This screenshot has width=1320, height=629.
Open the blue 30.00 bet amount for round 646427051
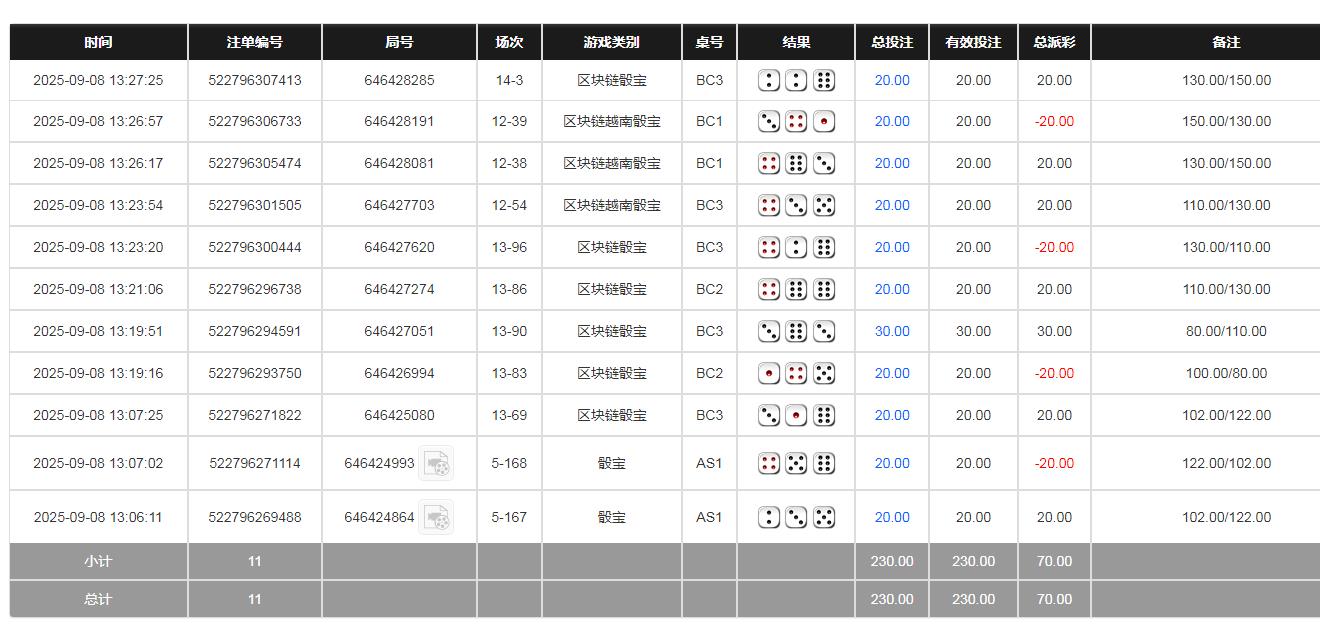[891, 331]
